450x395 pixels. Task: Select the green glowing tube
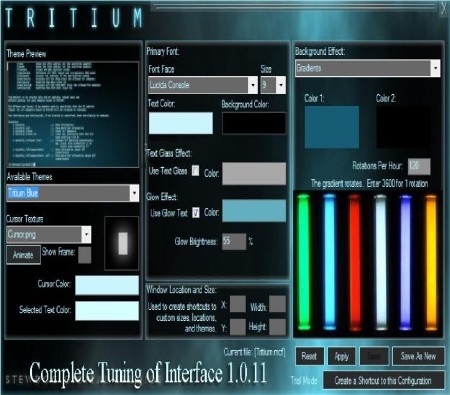tap(303, 262)
